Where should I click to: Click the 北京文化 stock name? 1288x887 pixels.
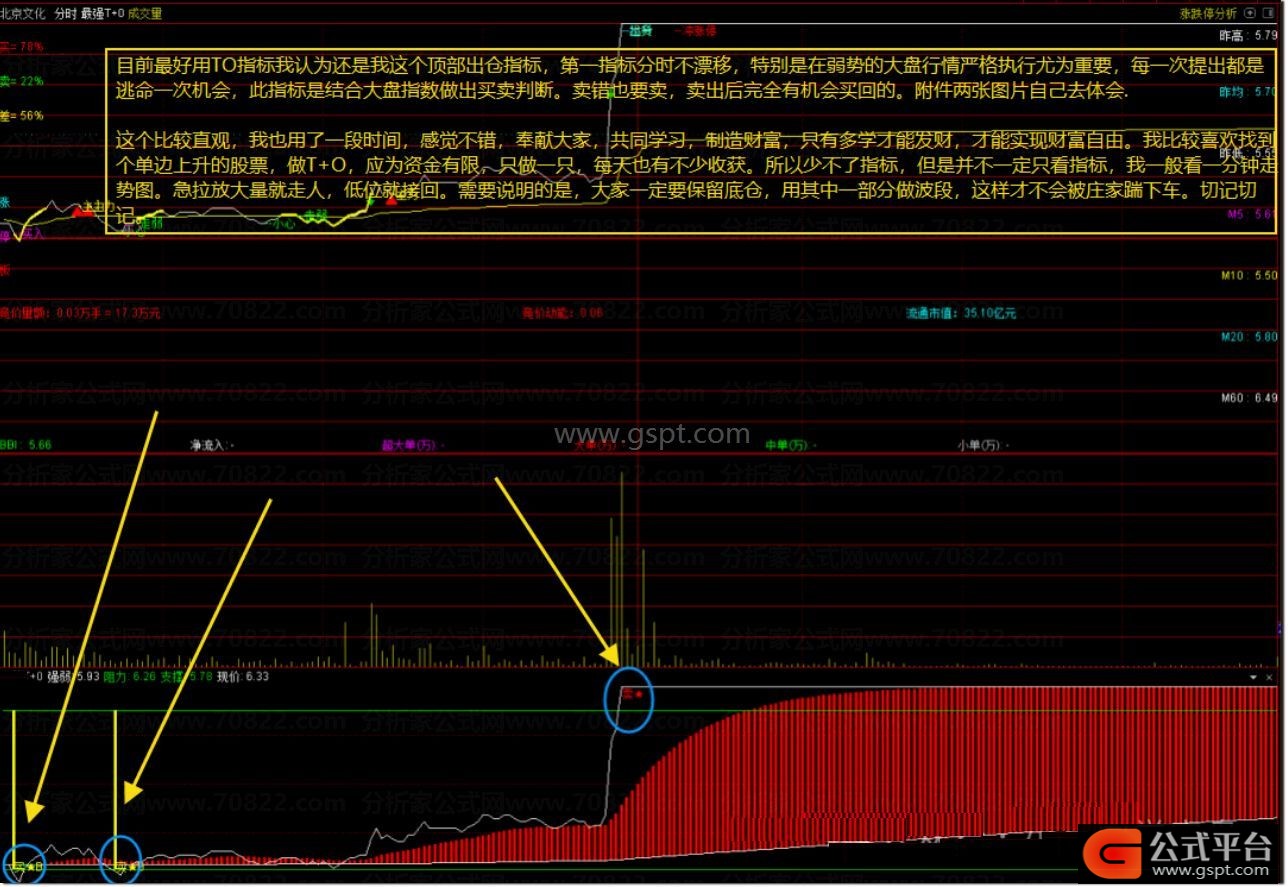coord(24,14)
